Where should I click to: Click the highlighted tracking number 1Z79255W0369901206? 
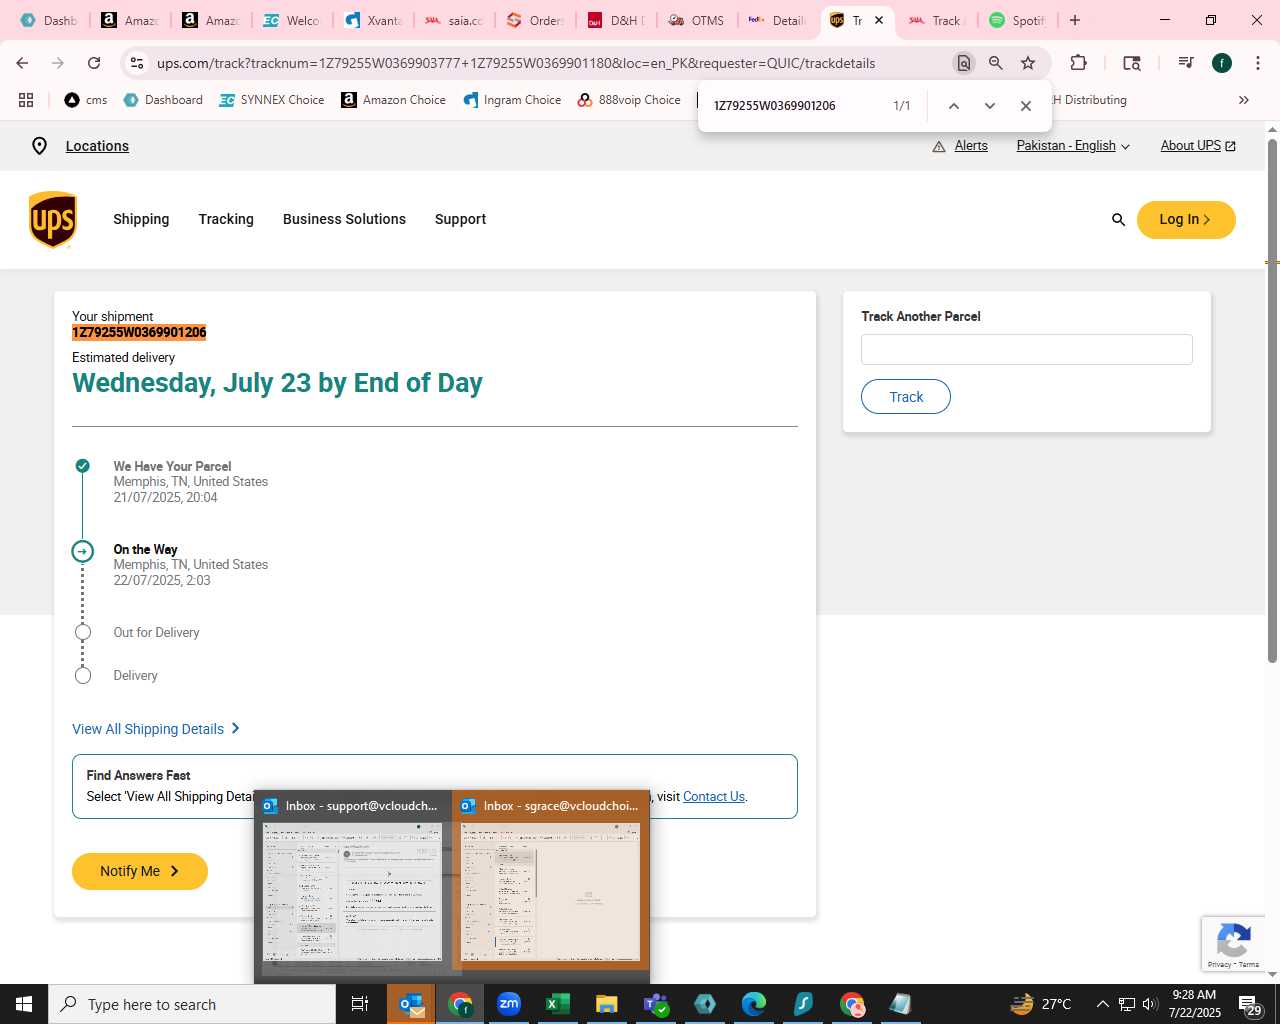tap(139, 333)
